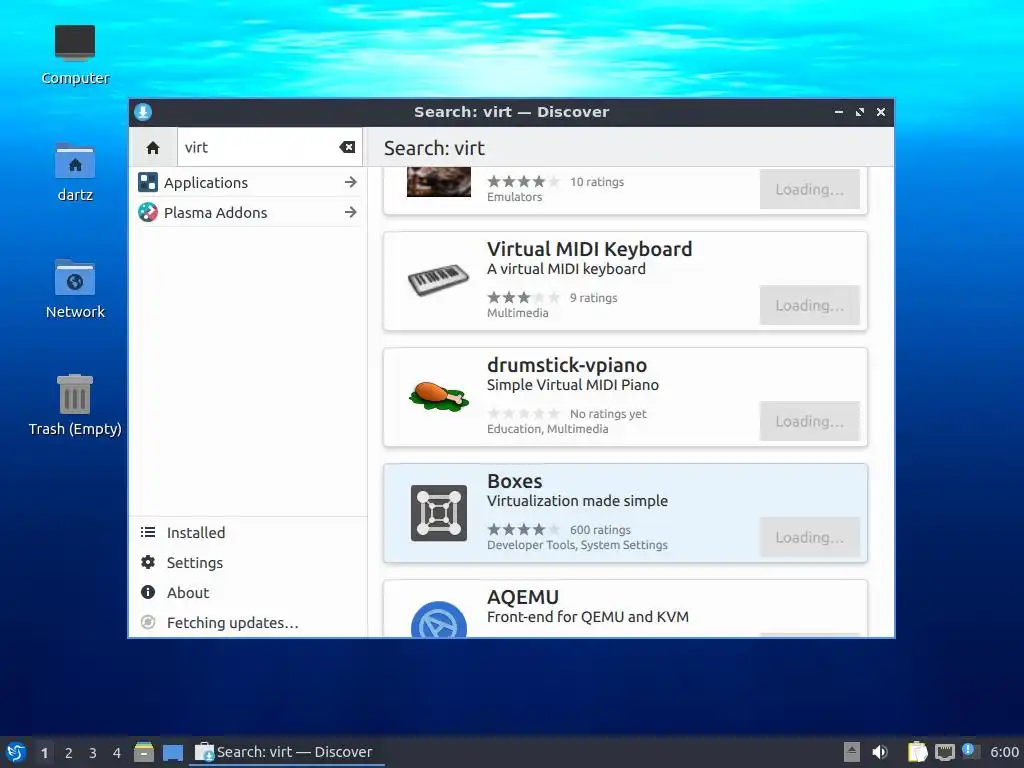The width and height of the screenshot is (1024, 768).
Task: Click Discover task in the taskbar
Action: pyautogui.click(x=287, y=752)
